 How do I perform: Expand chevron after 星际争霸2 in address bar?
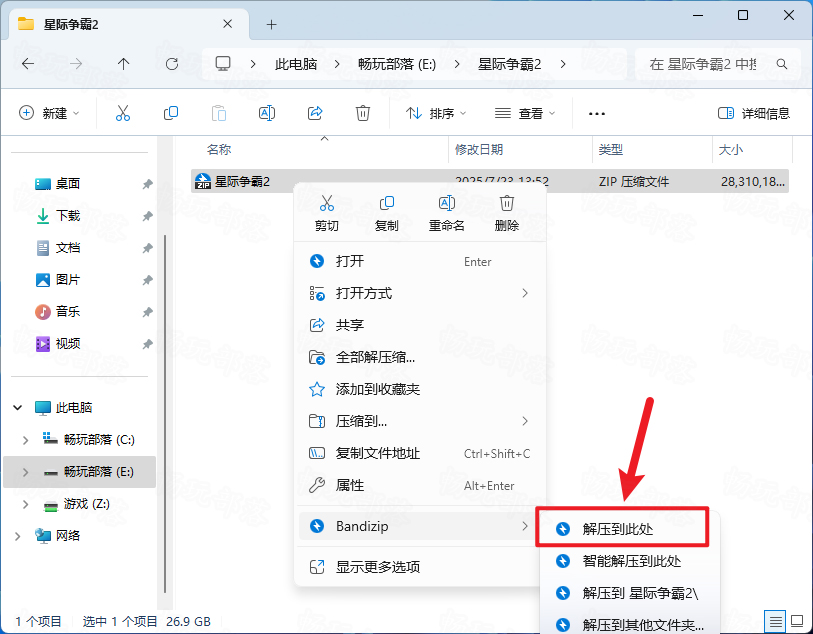[x=563, y=64]
